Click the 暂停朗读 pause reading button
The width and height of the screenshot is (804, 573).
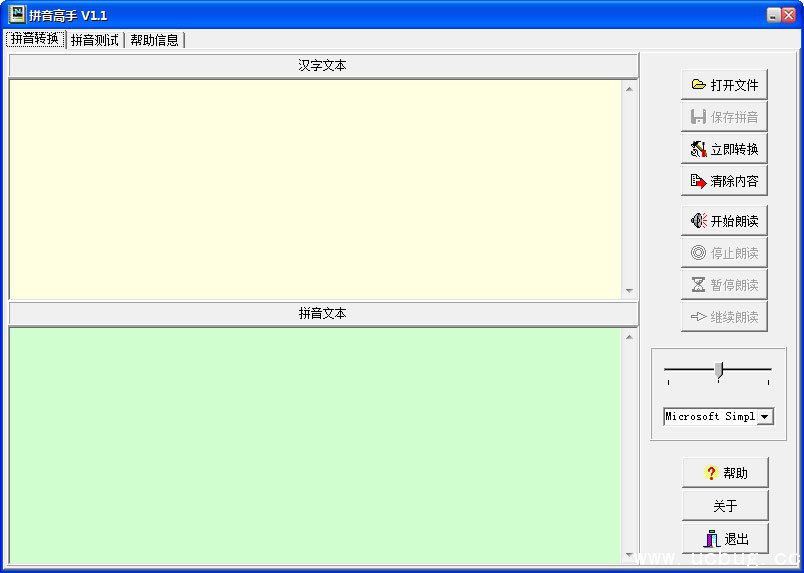tap(724, 285)
